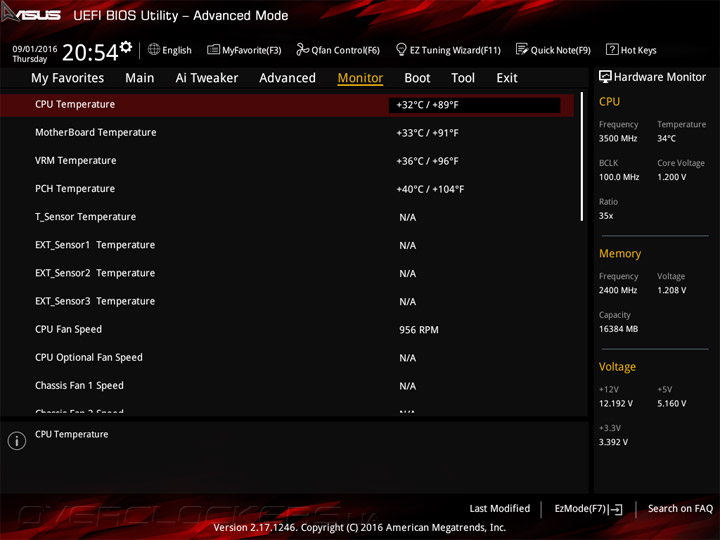Viewport: 720px width, 540px height.
Task: Click the Memory heading in Hardware Monitor
Action: pyautogui.click(x=620, y=253)
